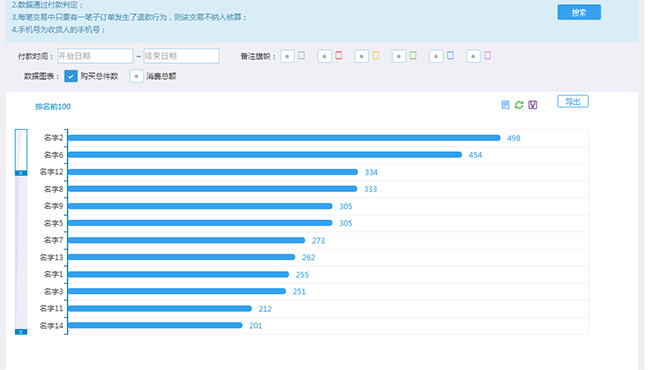Click the bar for 名字12

(213, 172)
